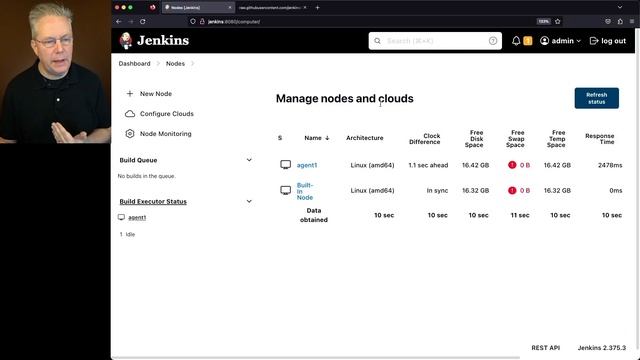Open the agent1 node link in table
The image size is (640, 360).
(307, 165)
